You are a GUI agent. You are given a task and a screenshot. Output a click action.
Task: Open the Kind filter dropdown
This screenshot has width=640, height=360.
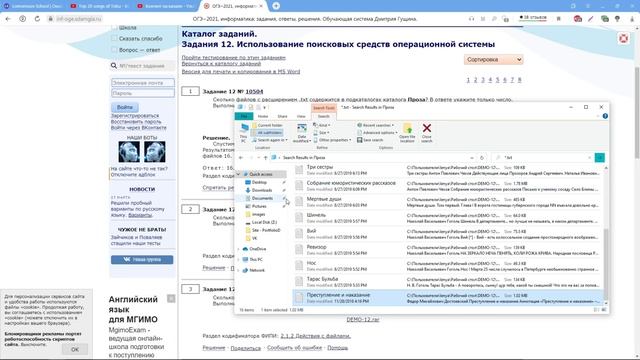(x=322, y=125)
